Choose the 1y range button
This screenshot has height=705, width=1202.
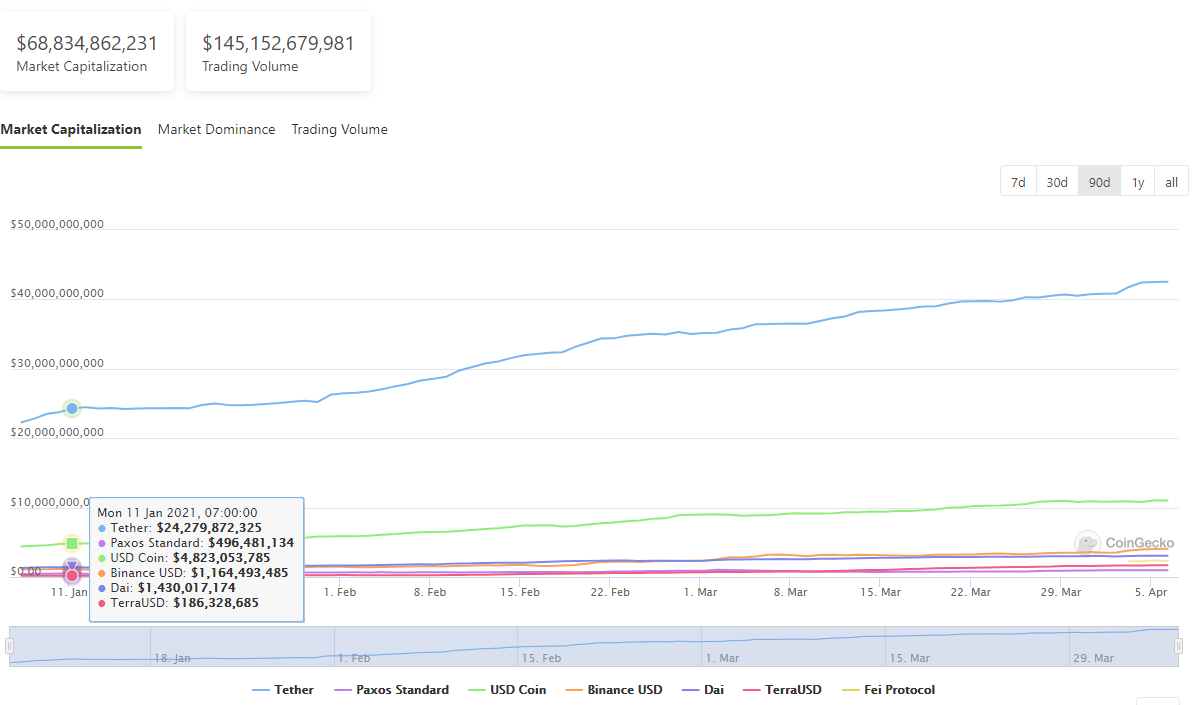click(1138, 182)
